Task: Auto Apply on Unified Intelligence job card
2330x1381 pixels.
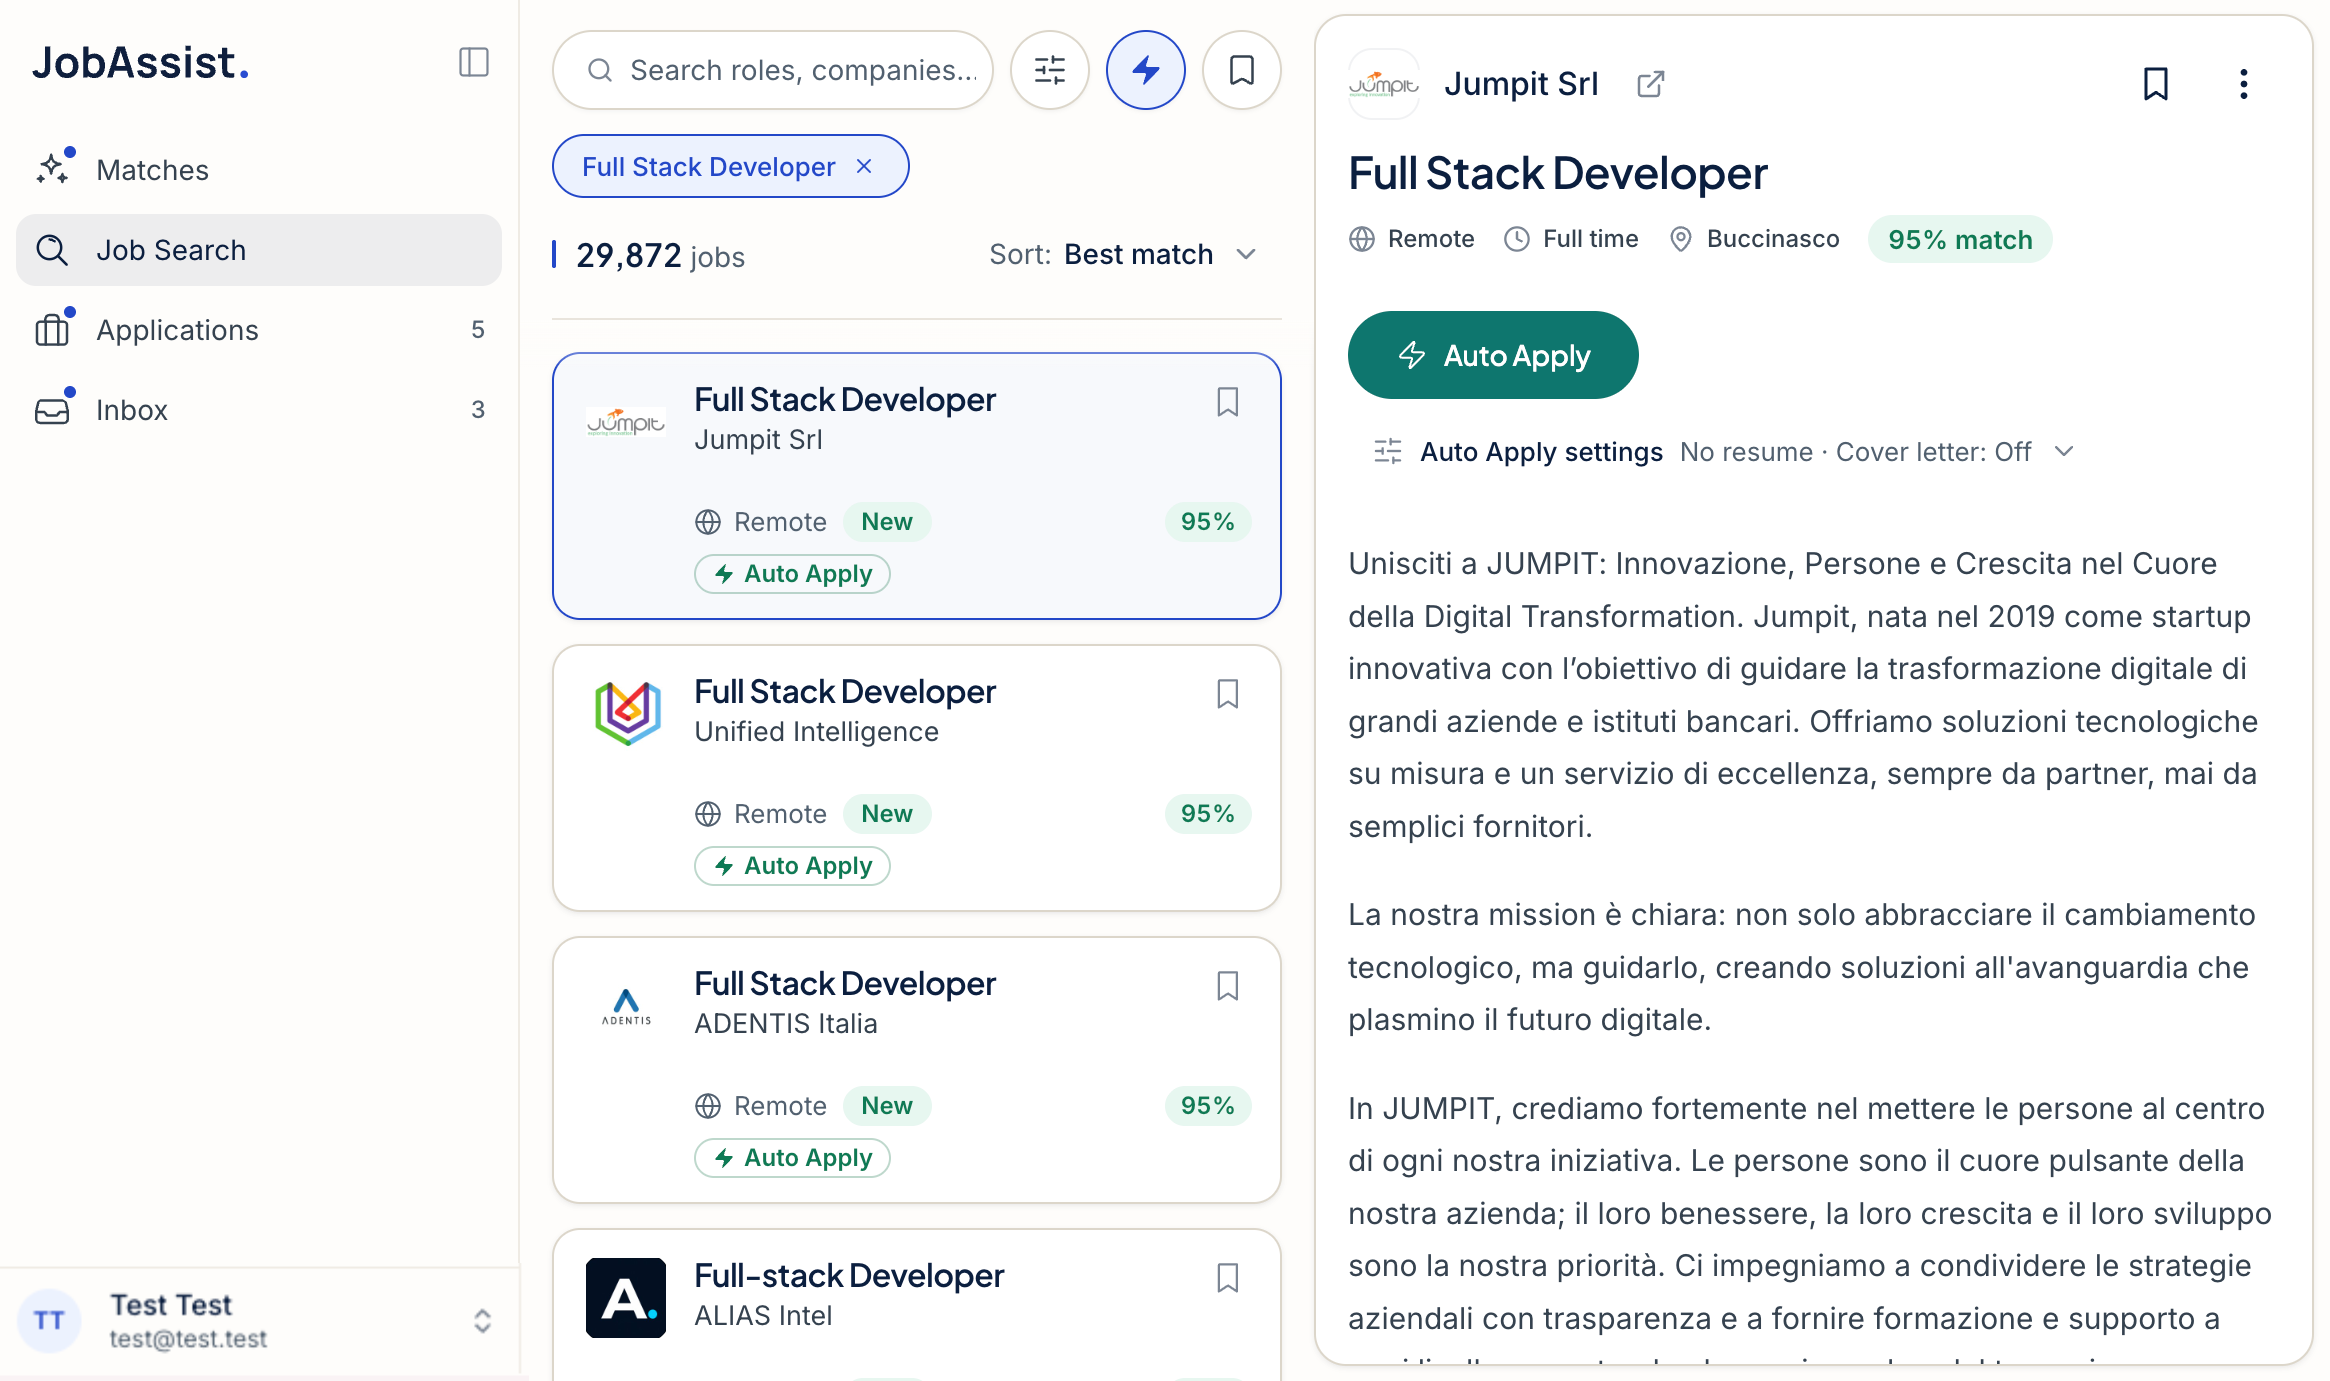Action: pyautogui.click(x=792, y=866)
